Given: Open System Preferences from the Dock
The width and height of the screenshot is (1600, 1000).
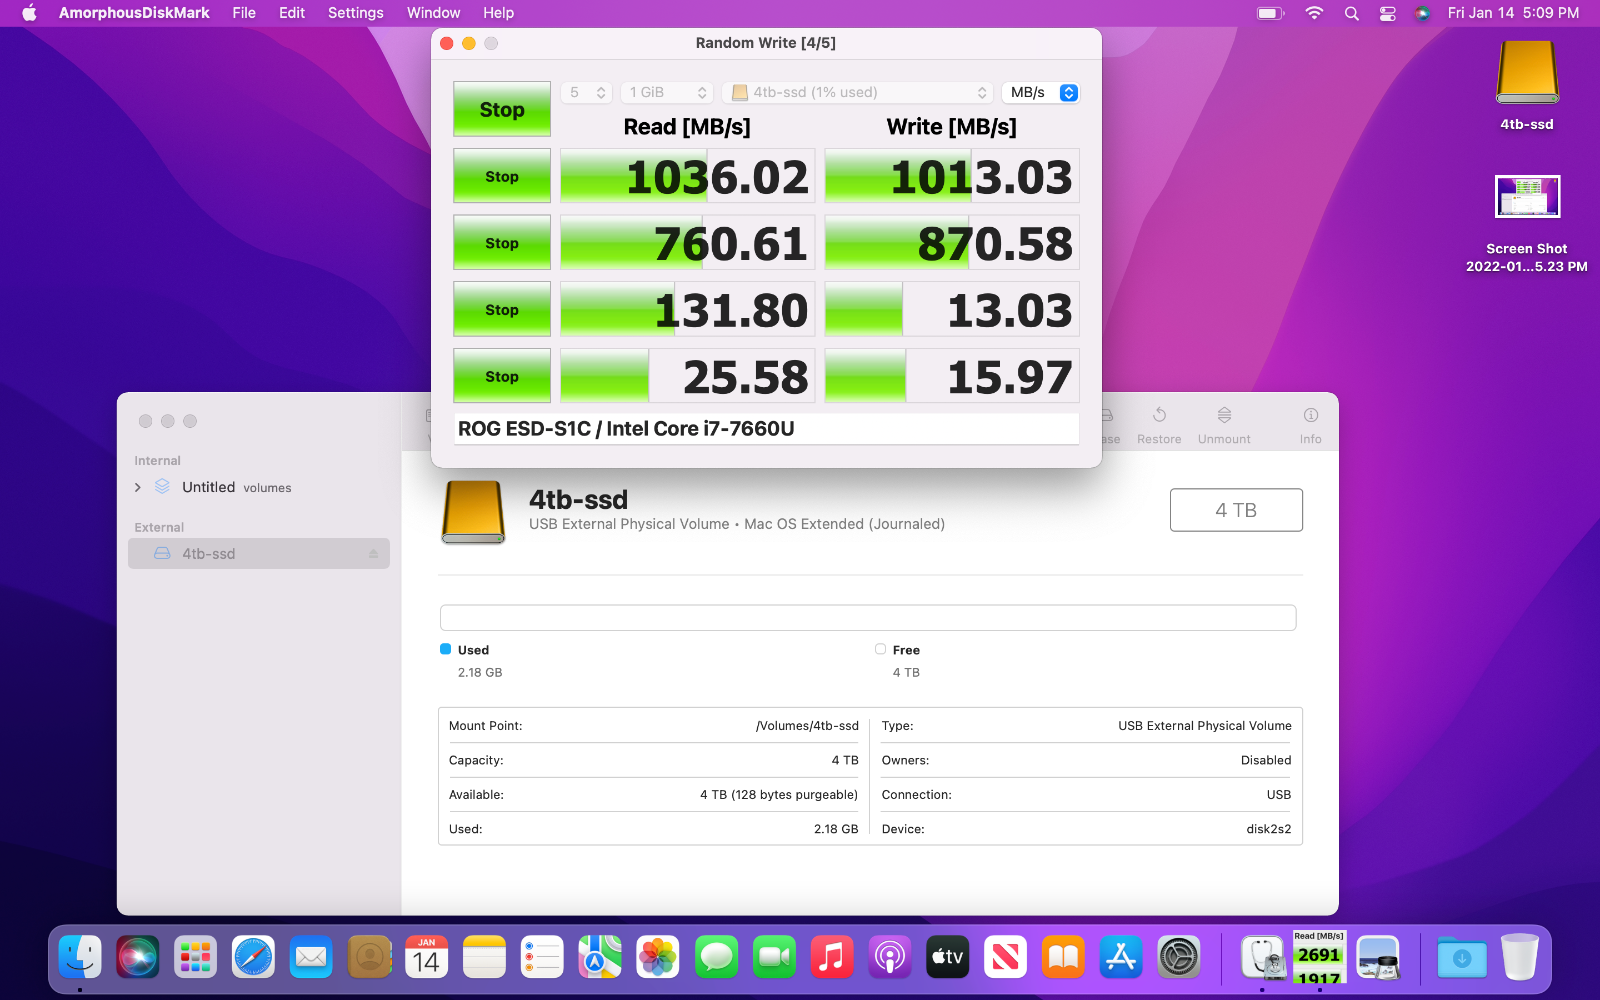Looking at the screenshot, I should 1179,958.
